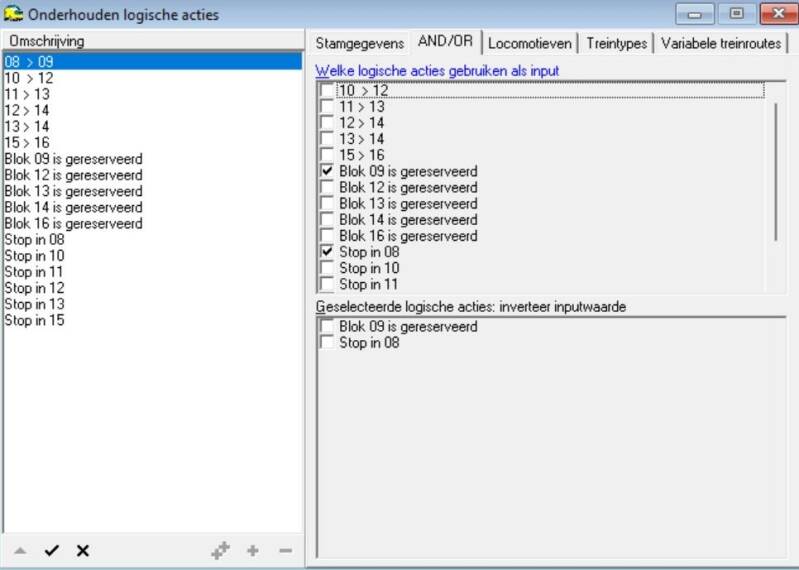Select 'Blok 12 is gereserveerd' in left list
The width and height of the screenshot is (799, 570).
click(152, 175)
